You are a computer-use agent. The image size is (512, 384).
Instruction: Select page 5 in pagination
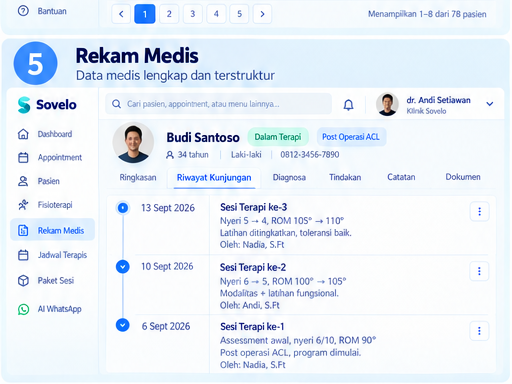pyautogui.click(x=239, y=14)
